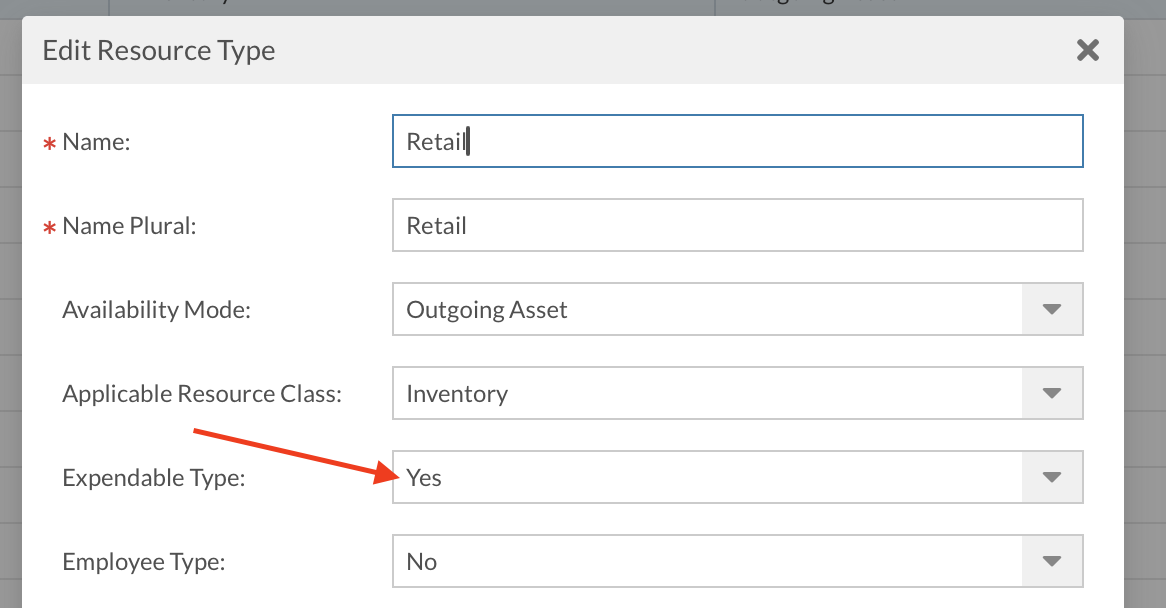This screenshot has height=608, width=1166.
Task: Click the arrow icon on Availability Mode
Action: point(1051,310)
